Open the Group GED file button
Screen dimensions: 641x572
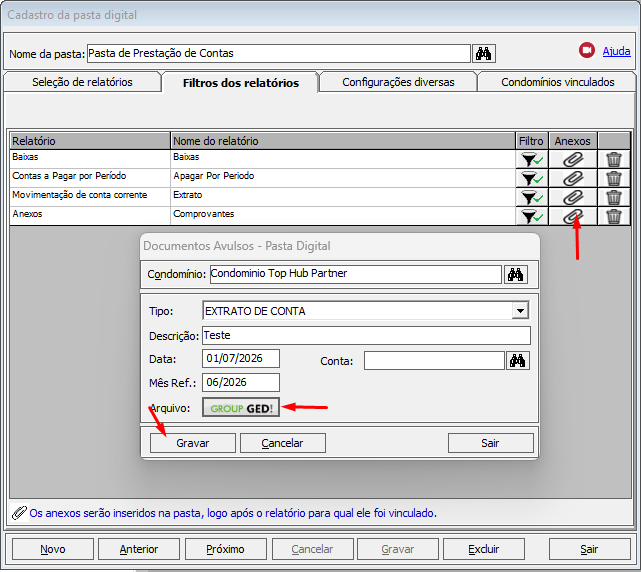point(241,408)
